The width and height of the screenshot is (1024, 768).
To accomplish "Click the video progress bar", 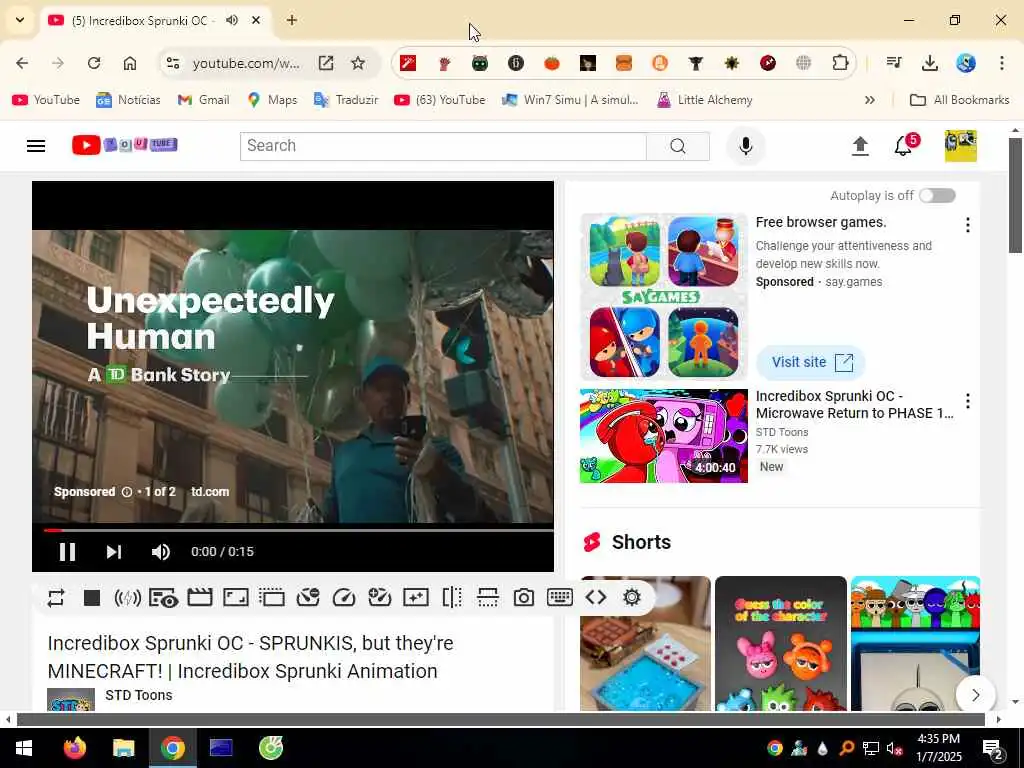I will coord(298,530).
